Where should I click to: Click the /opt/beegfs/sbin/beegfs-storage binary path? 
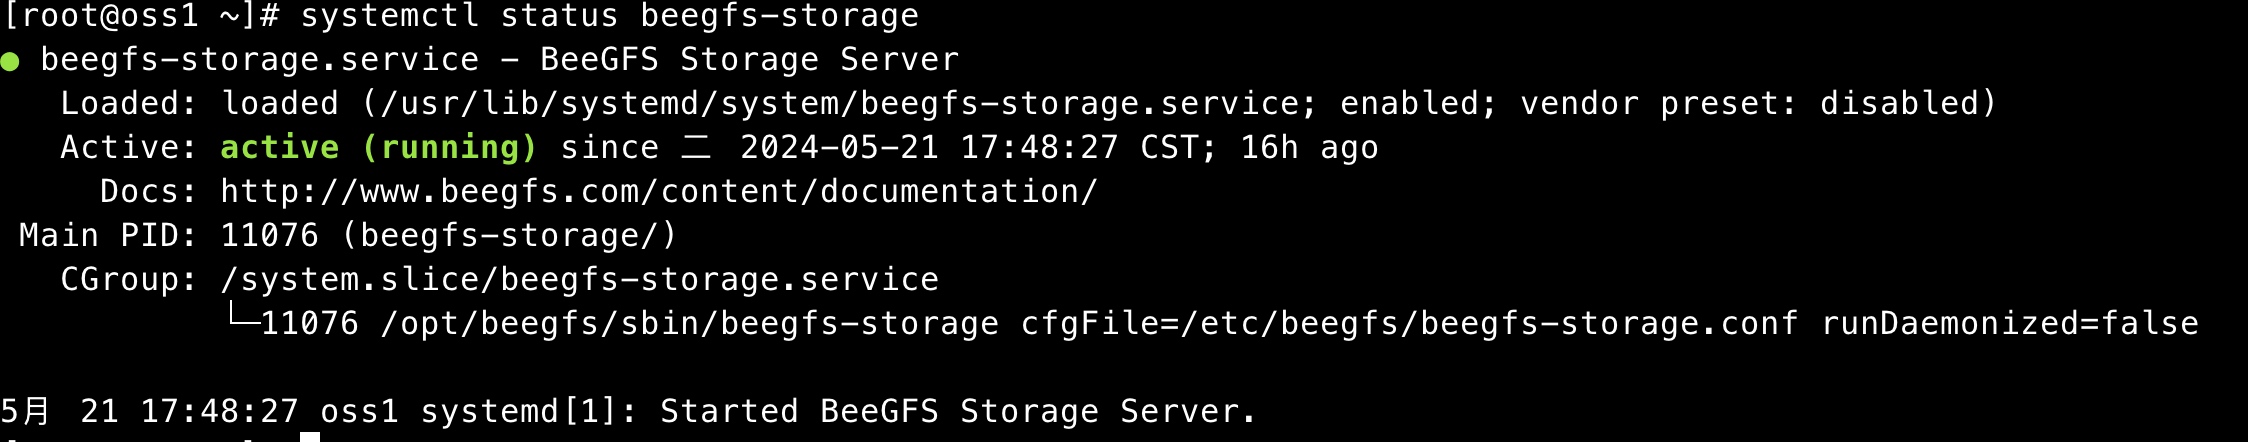click(x=689, y=323)
